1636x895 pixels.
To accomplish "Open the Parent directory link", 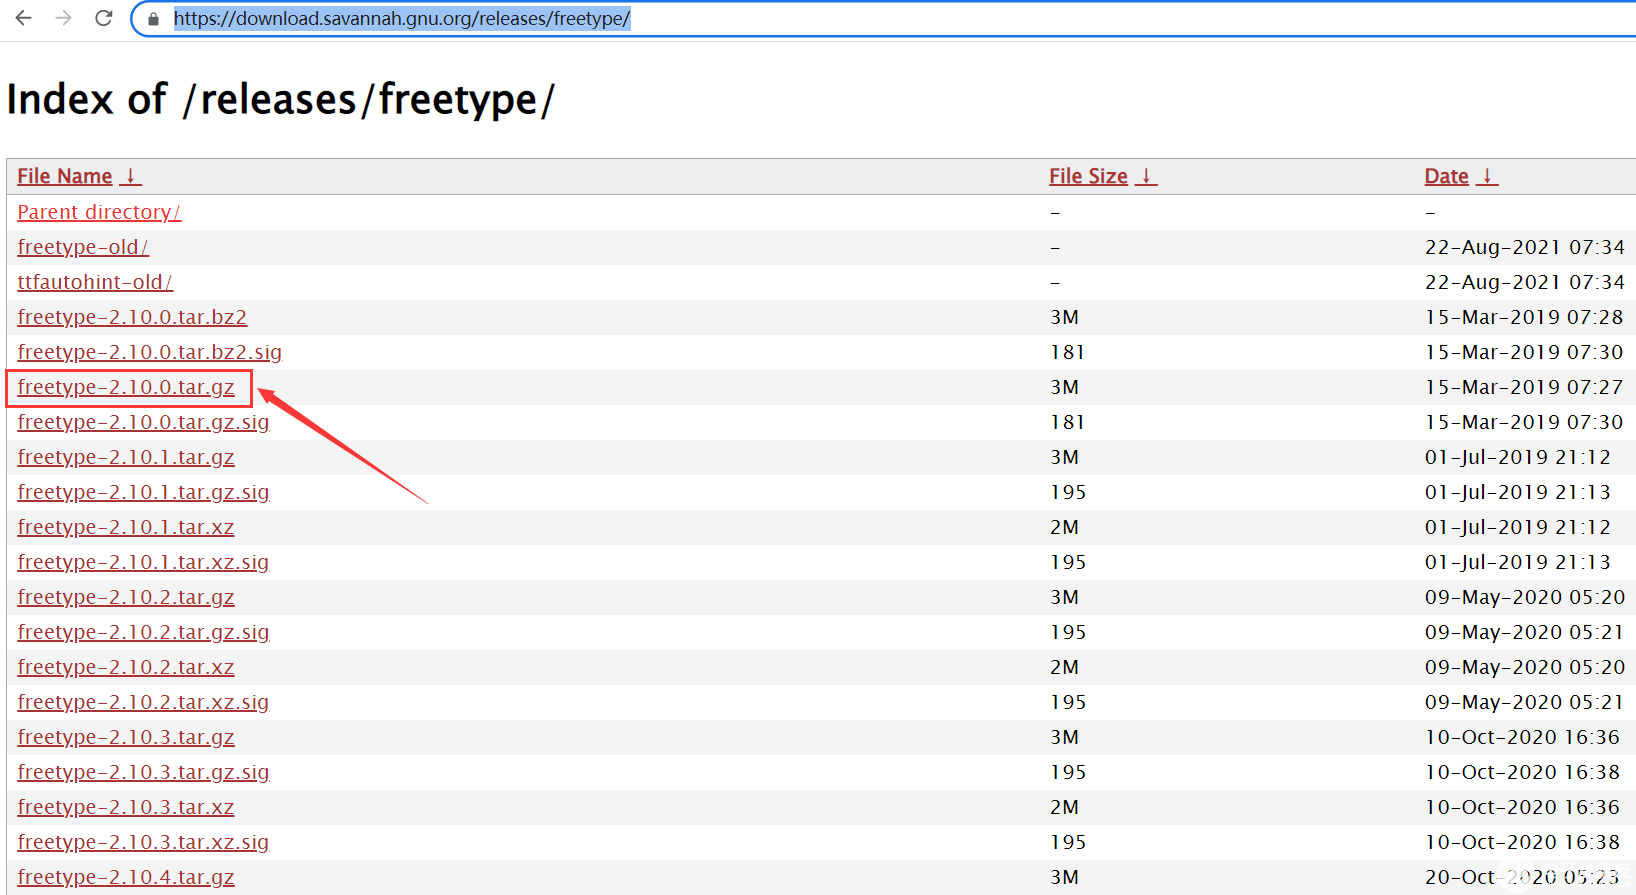I will click(x=99, y=212).
